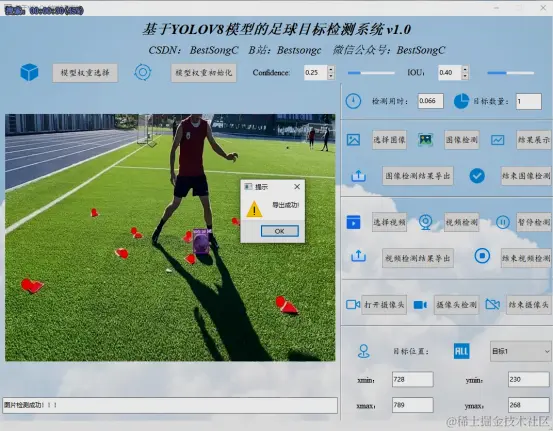
Task: Click the upload icon beside 视频检测结果导出
Action: (358, 256)
